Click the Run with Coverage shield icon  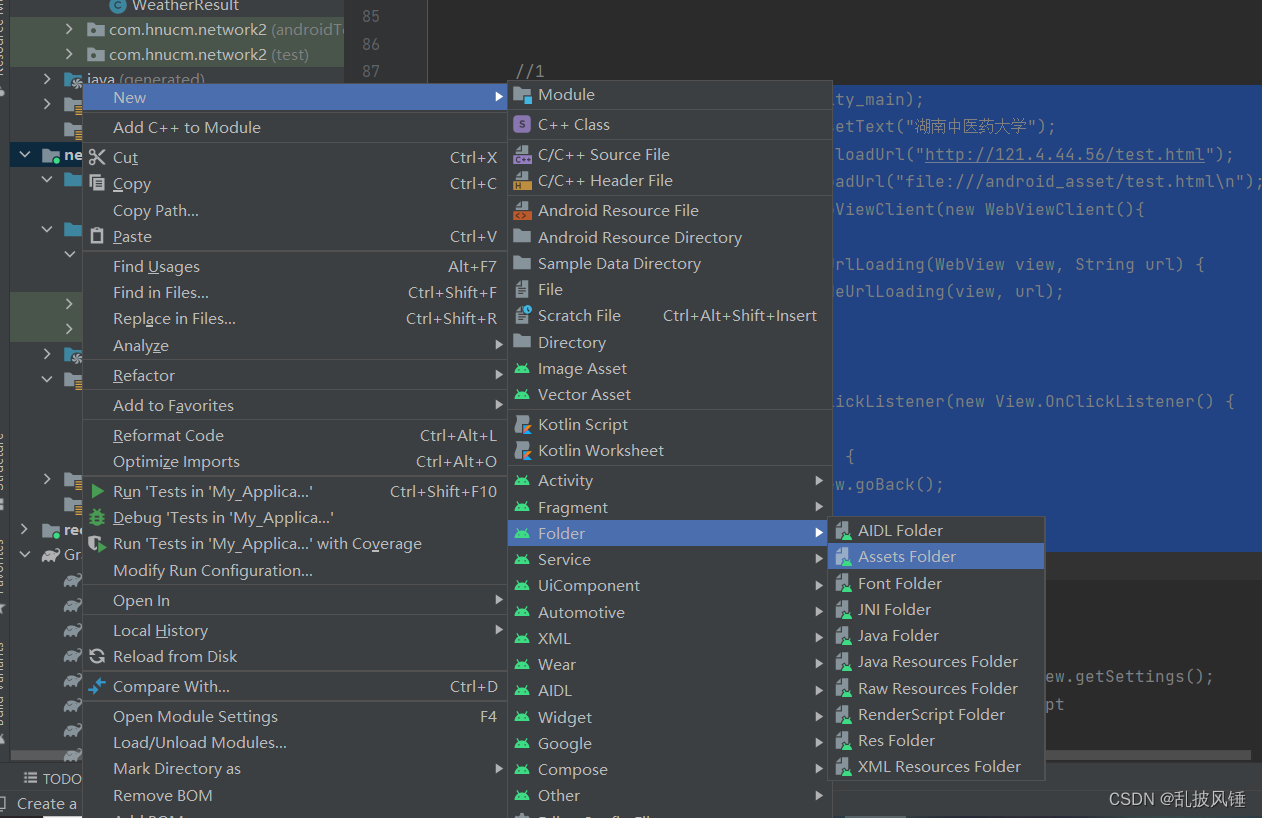[x=97, y=544]
